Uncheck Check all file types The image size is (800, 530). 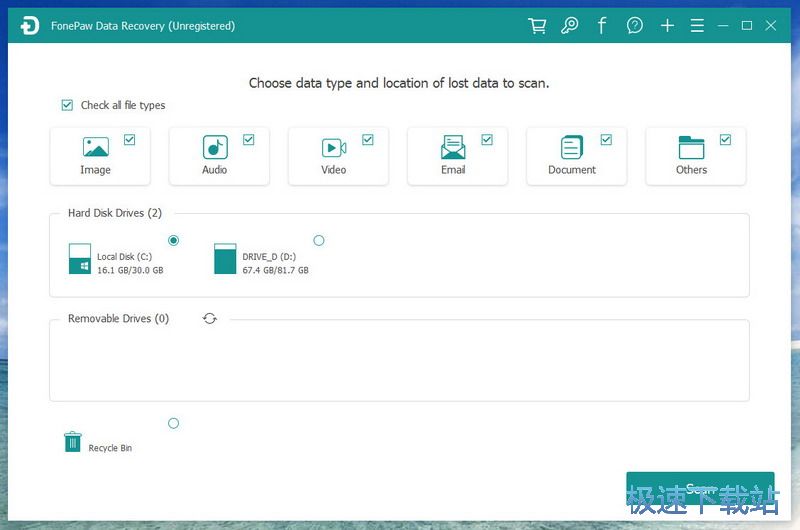coord(67,105)
